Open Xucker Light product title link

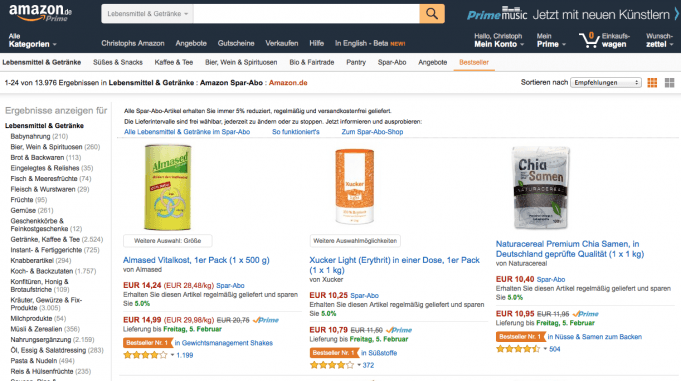[x=394, y=265]
